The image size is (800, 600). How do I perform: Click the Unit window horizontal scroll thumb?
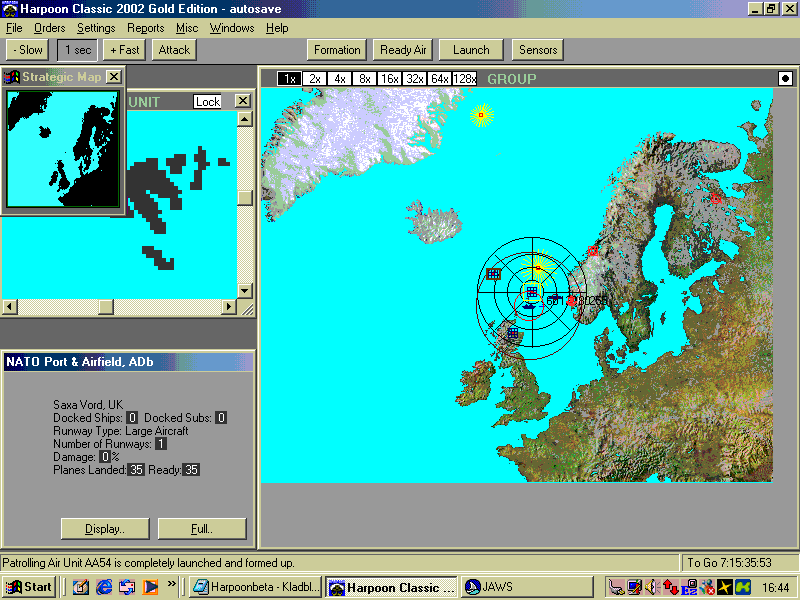tap(106, 307)
